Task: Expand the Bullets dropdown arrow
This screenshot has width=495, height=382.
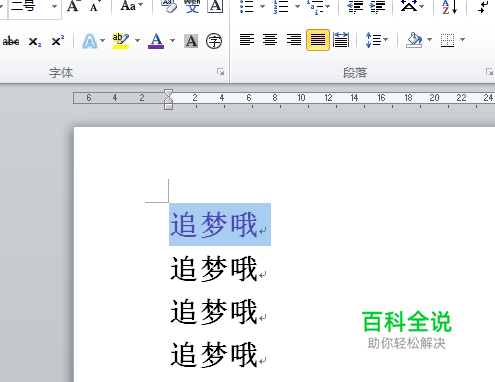Action: pyautogui.click(x=262, y=6)
